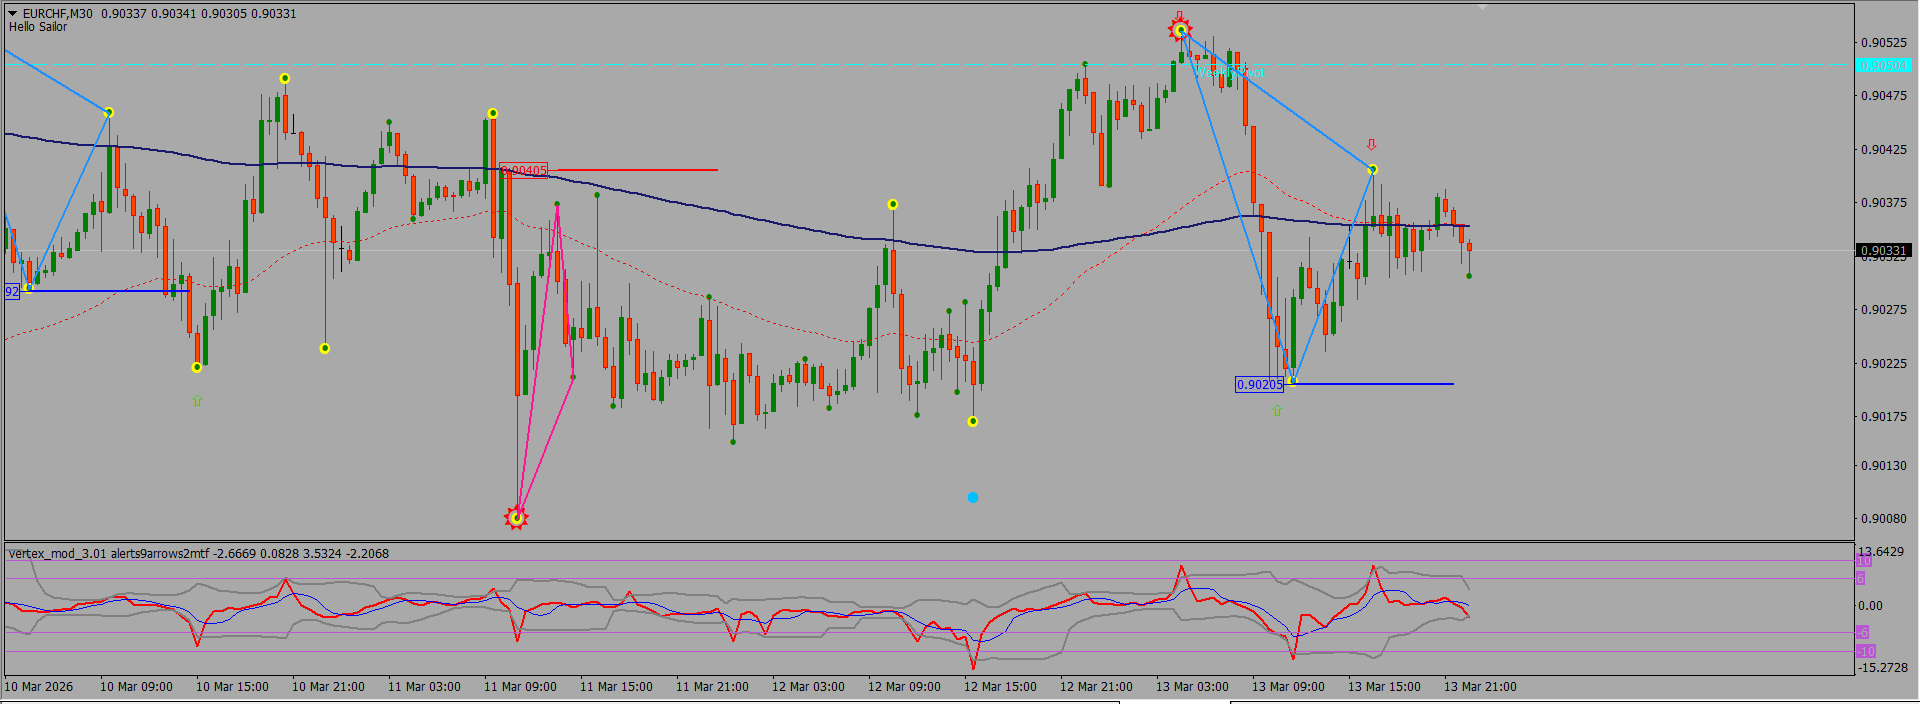Click the cyan 0.90504 pivot price tag
Screen dimensions: 1920x704
tap(1881, 65)
